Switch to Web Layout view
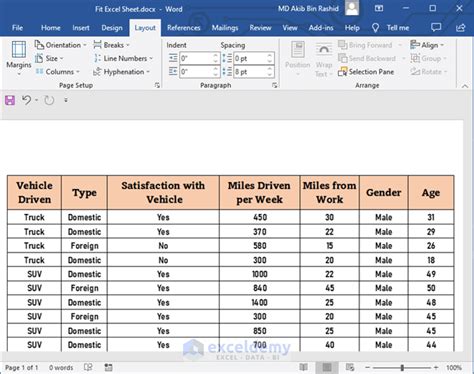 (x=350, y=367)
